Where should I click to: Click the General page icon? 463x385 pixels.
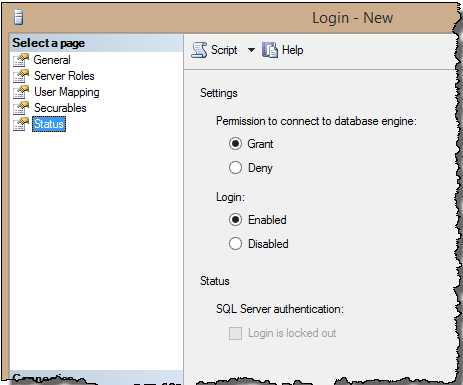click(21, 60)
